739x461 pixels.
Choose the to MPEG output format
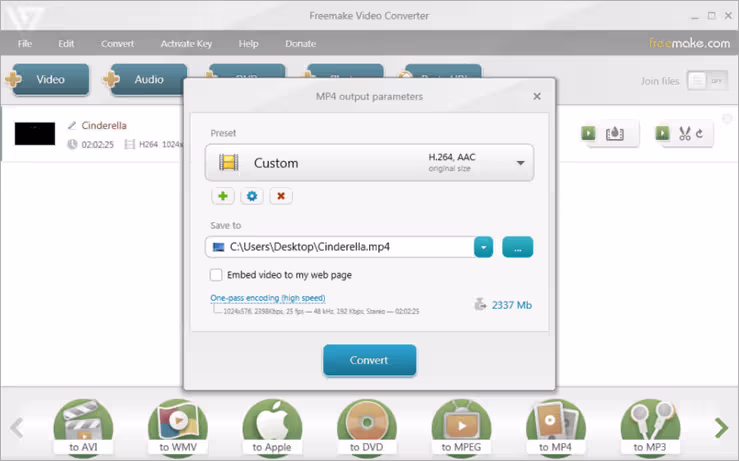tap(461, 427)
